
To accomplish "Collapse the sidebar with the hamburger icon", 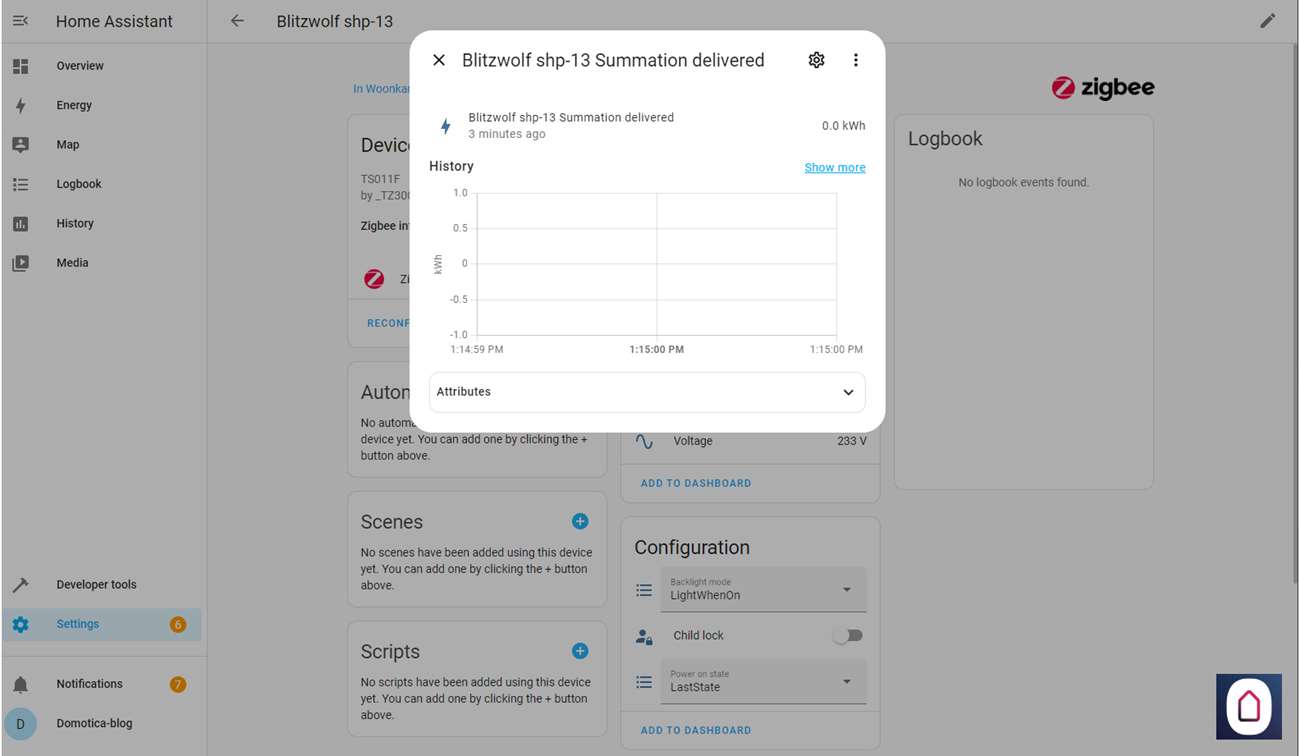I will (x=20, y=21).
